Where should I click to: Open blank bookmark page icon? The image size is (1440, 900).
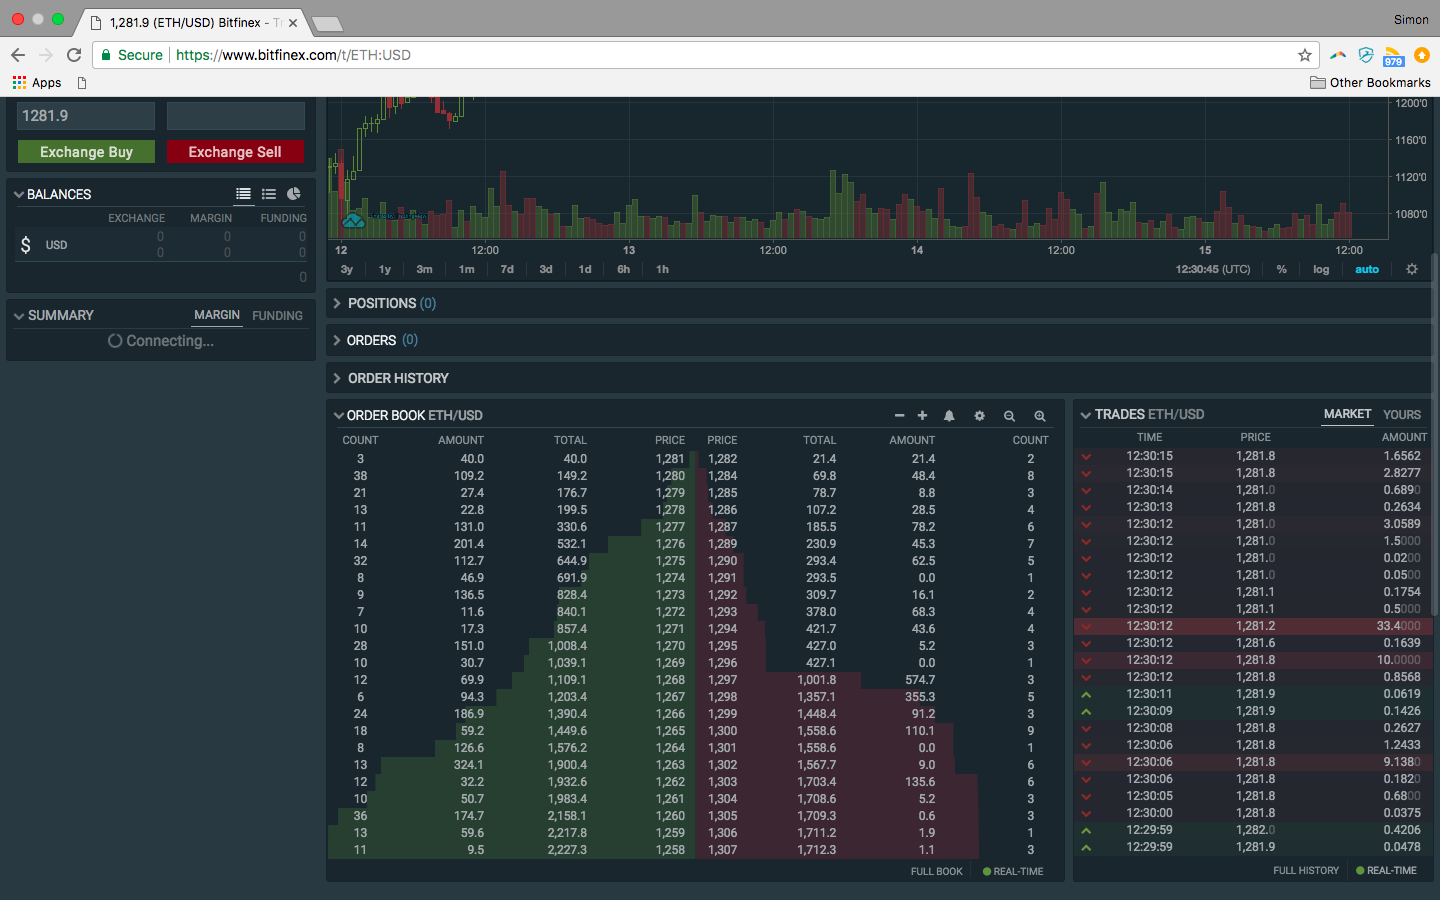[x=82, y=83]
